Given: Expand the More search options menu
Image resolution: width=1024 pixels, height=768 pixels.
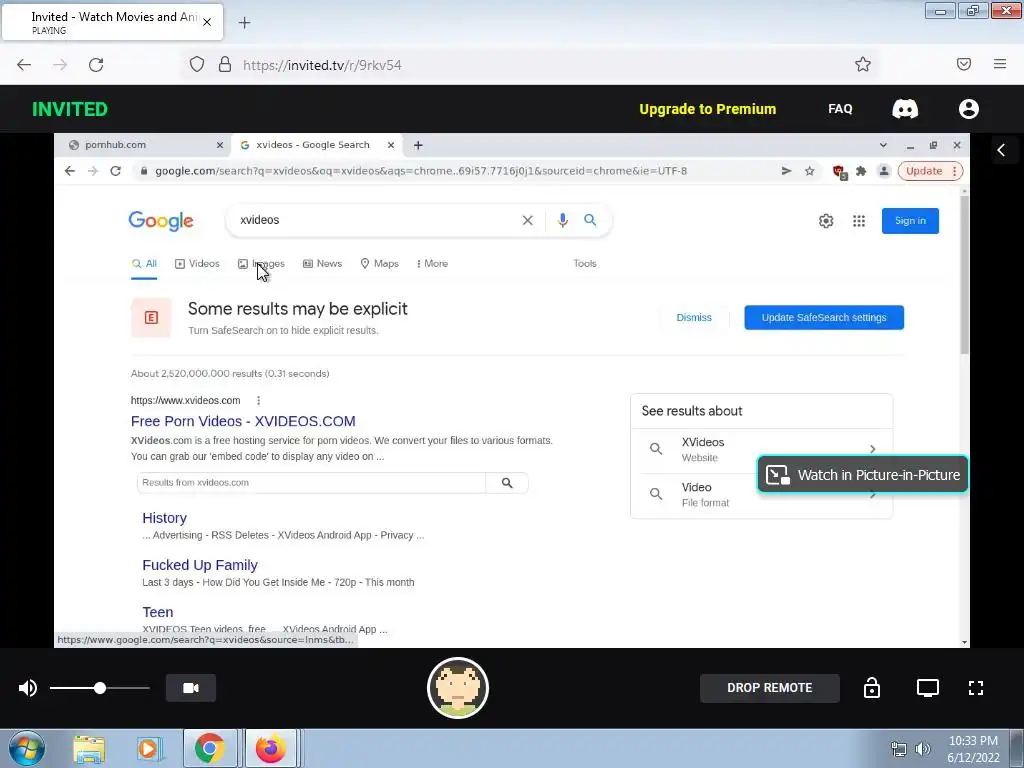Looking at the screenshot, I should (x=432, y=264).
